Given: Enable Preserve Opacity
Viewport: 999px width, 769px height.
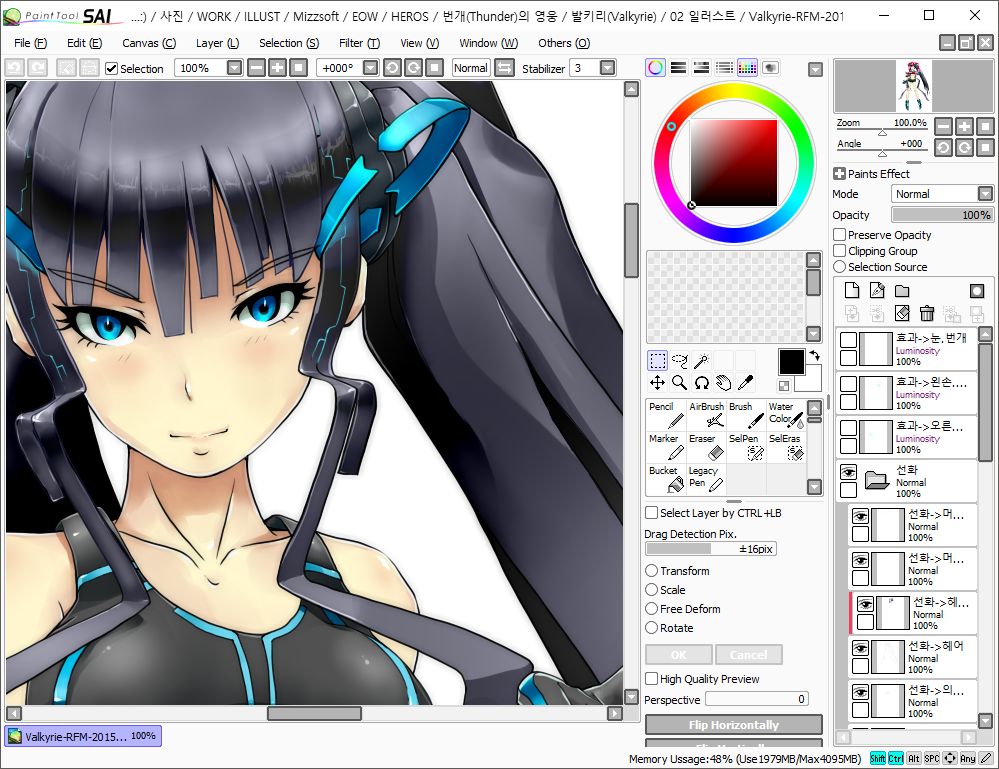Looking at the screenshot, I should (x=840, y=234).
